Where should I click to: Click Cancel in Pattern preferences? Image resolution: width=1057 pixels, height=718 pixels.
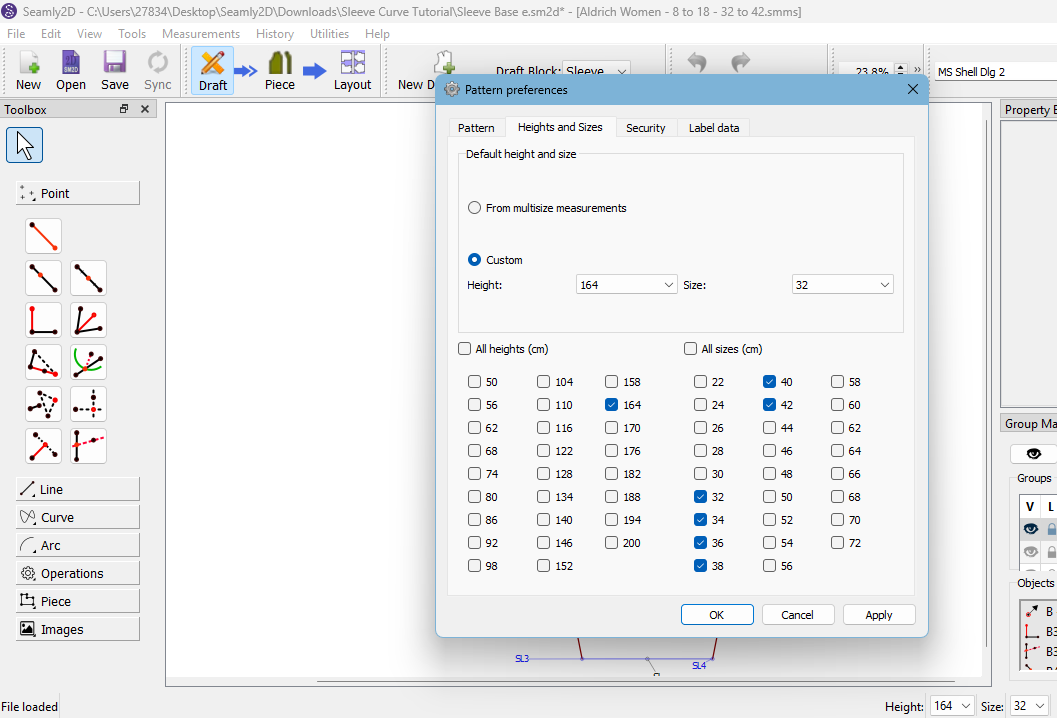tap(797, 615)
